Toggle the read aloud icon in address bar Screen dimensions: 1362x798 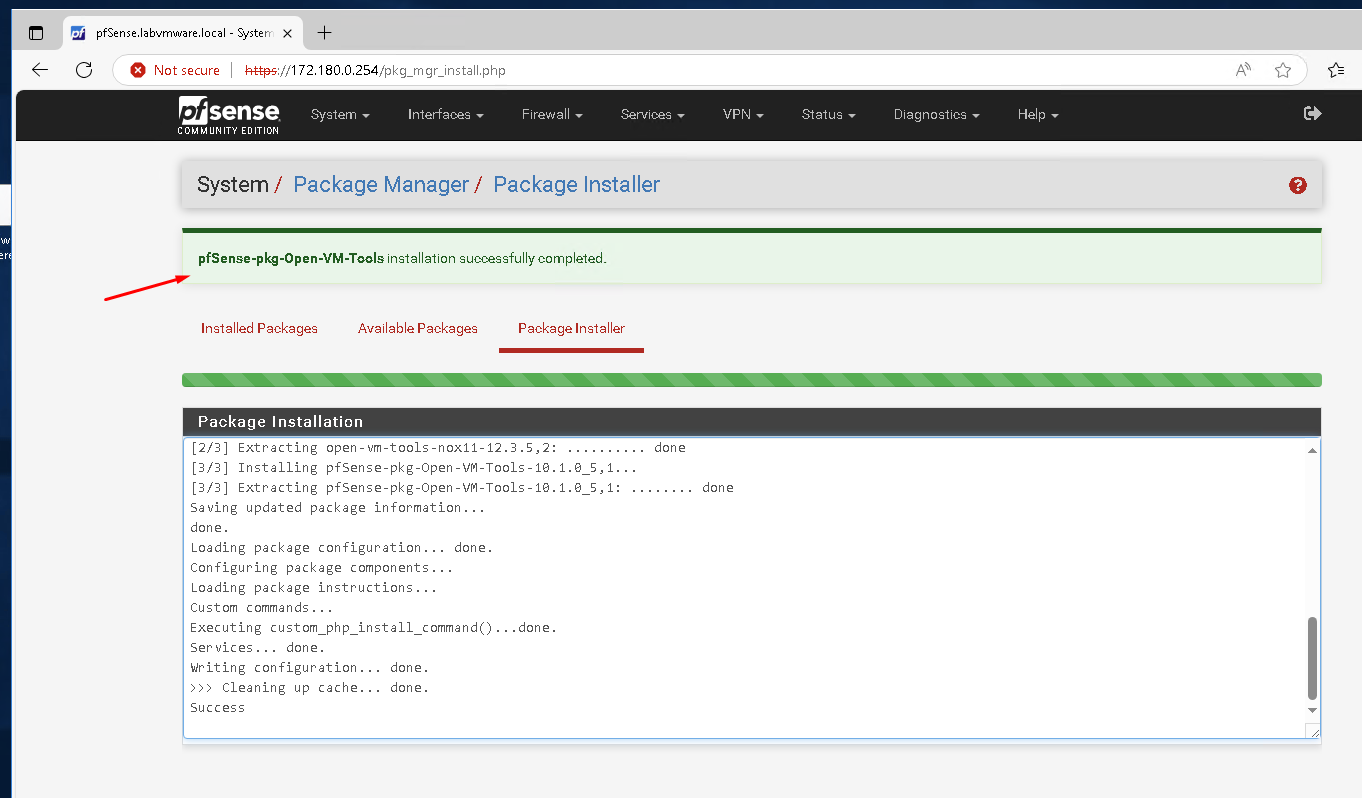click(1243, 70)
